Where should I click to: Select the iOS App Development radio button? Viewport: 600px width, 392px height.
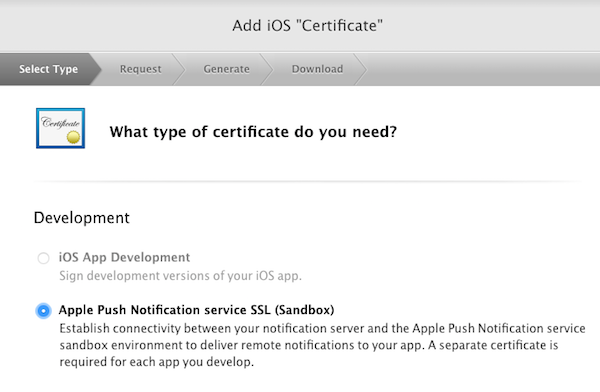pos(43,258)
